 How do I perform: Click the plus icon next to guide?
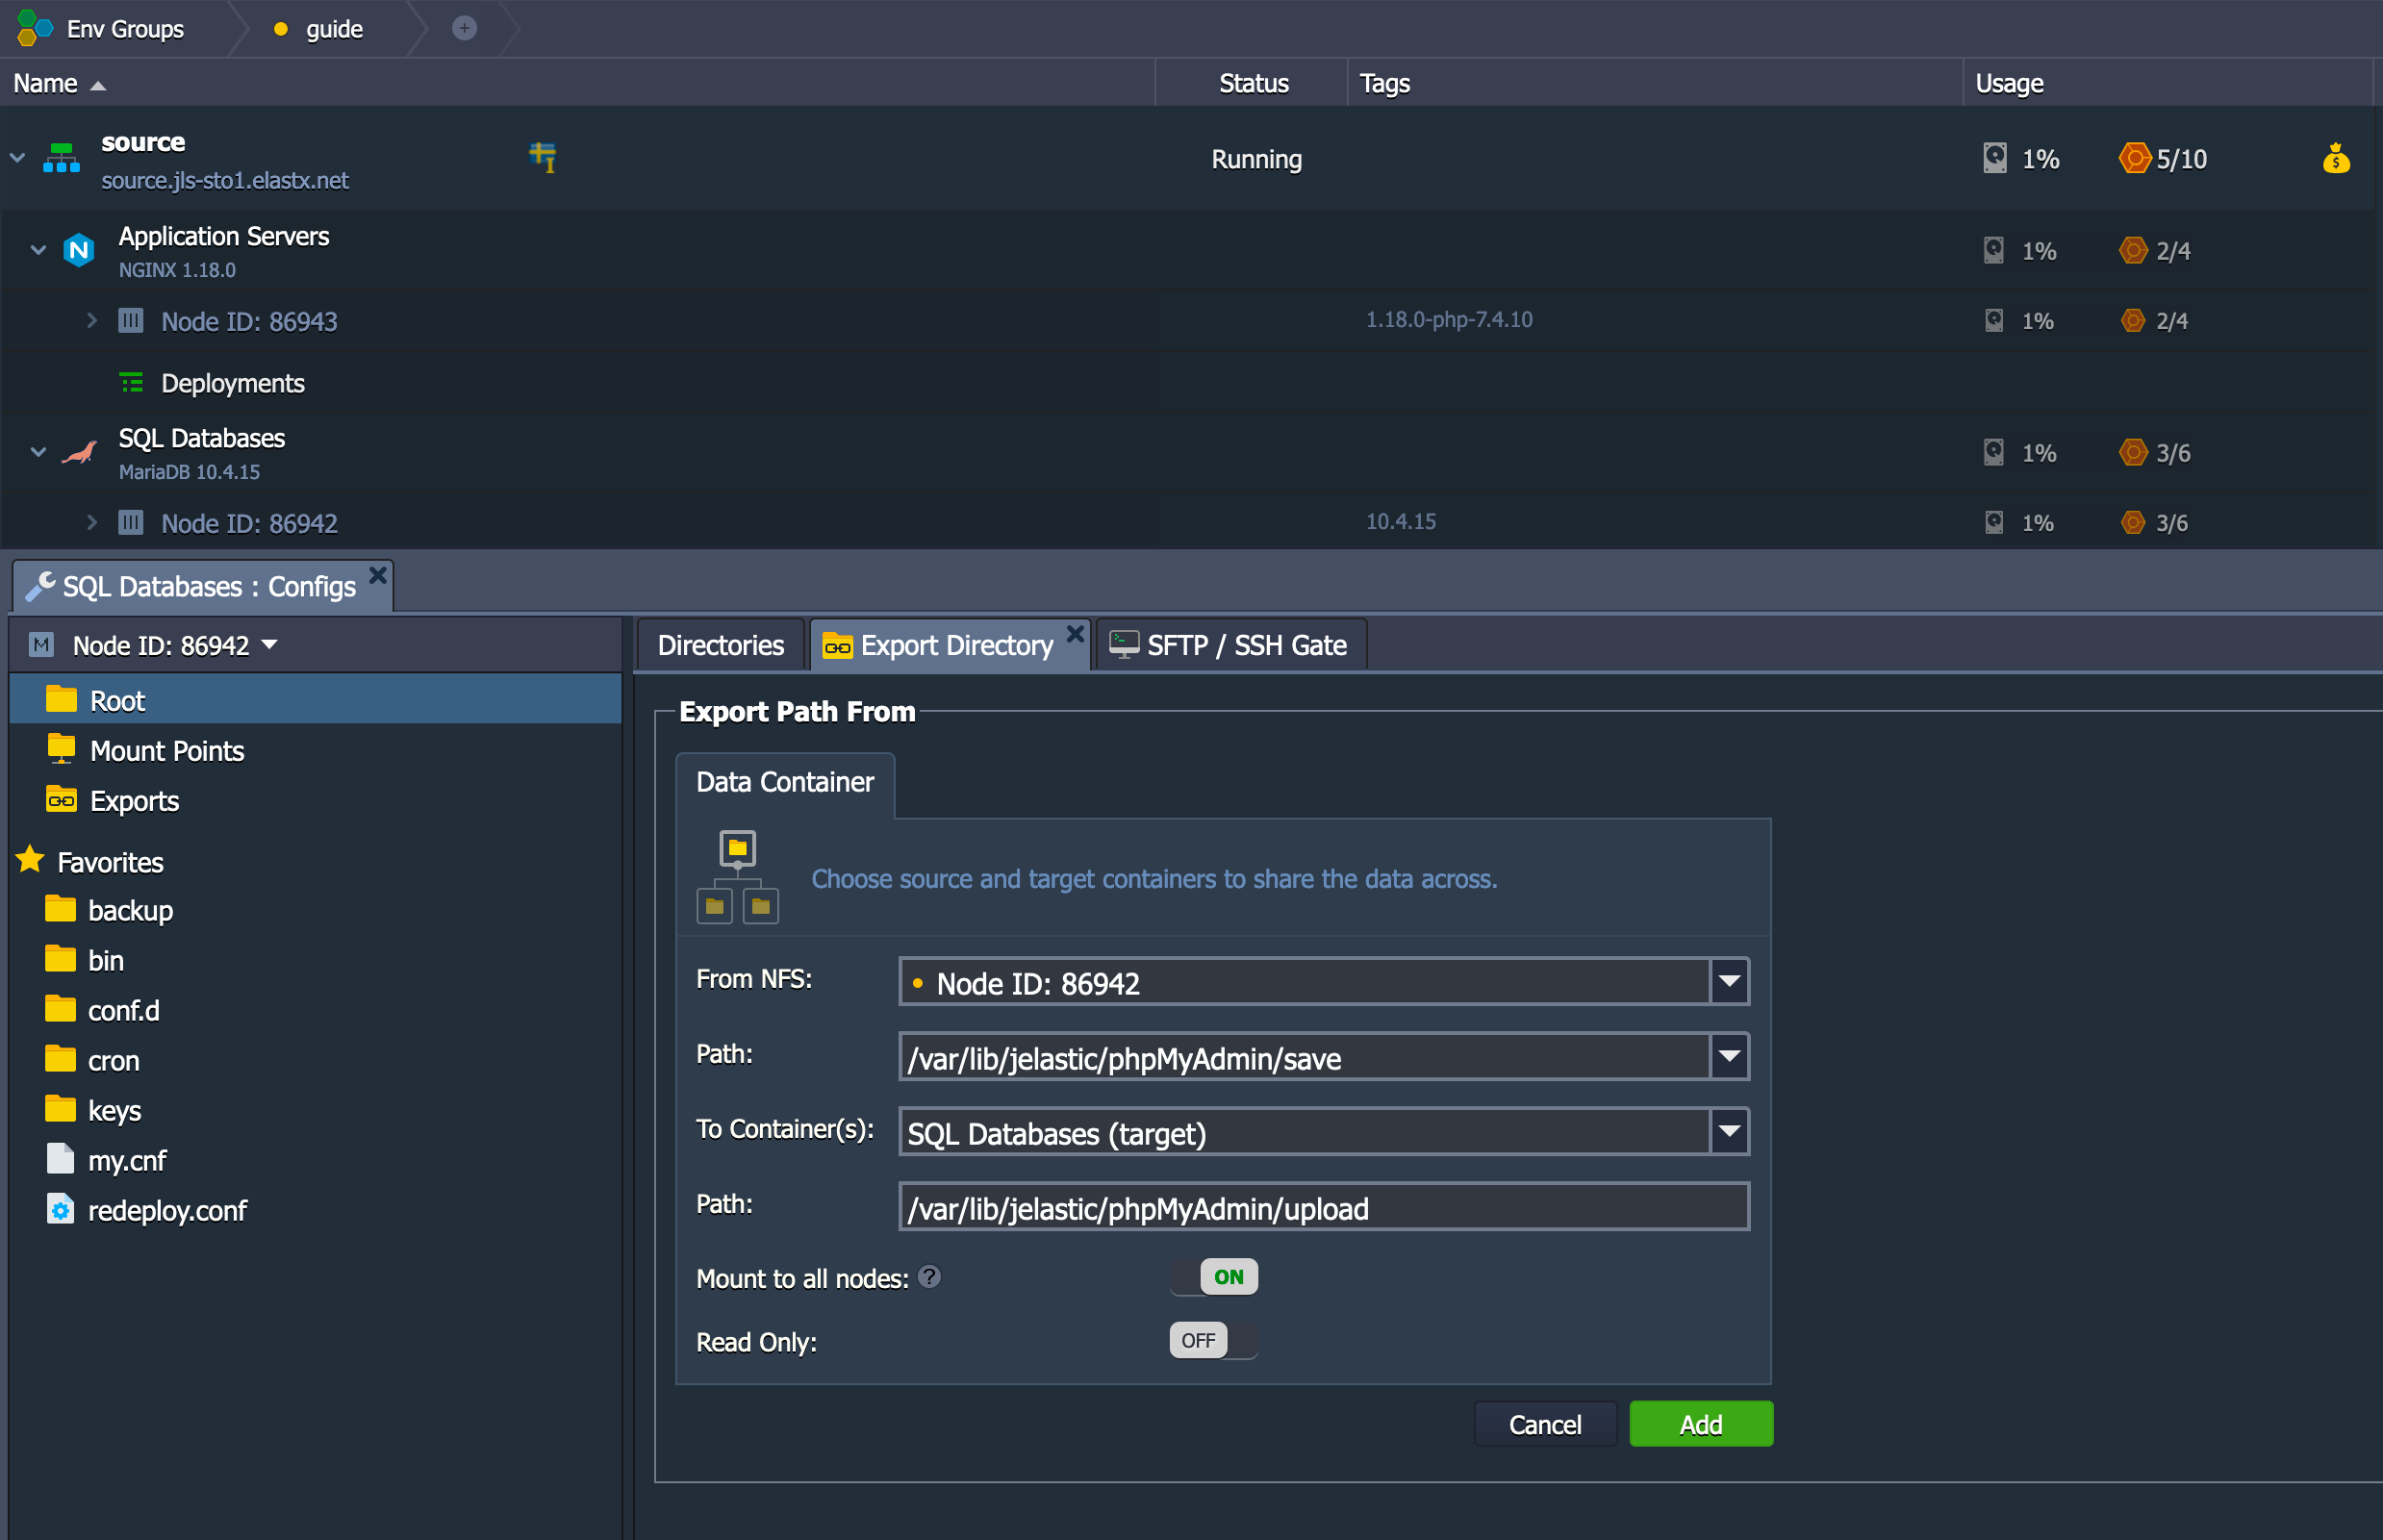pyautogui.click(x=464, y=28)
